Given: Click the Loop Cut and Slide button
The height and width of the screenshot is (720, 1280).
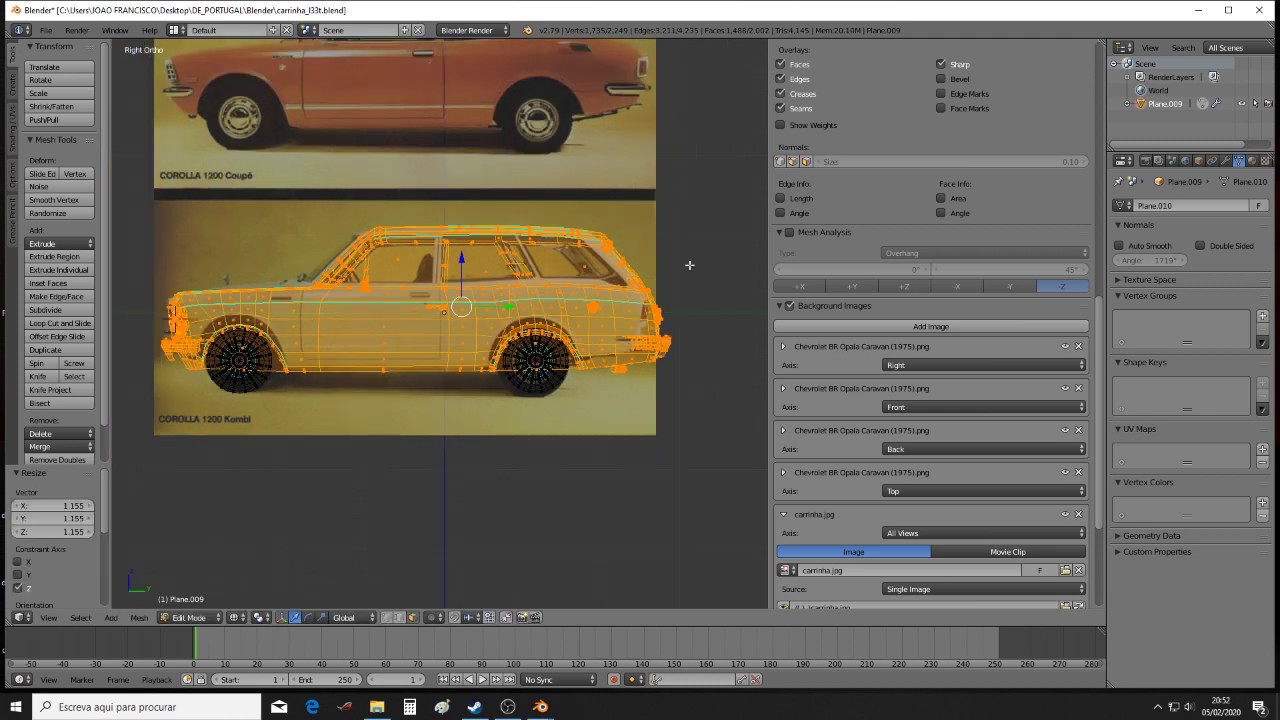Looking at the screenshot, I should [60, 323].
